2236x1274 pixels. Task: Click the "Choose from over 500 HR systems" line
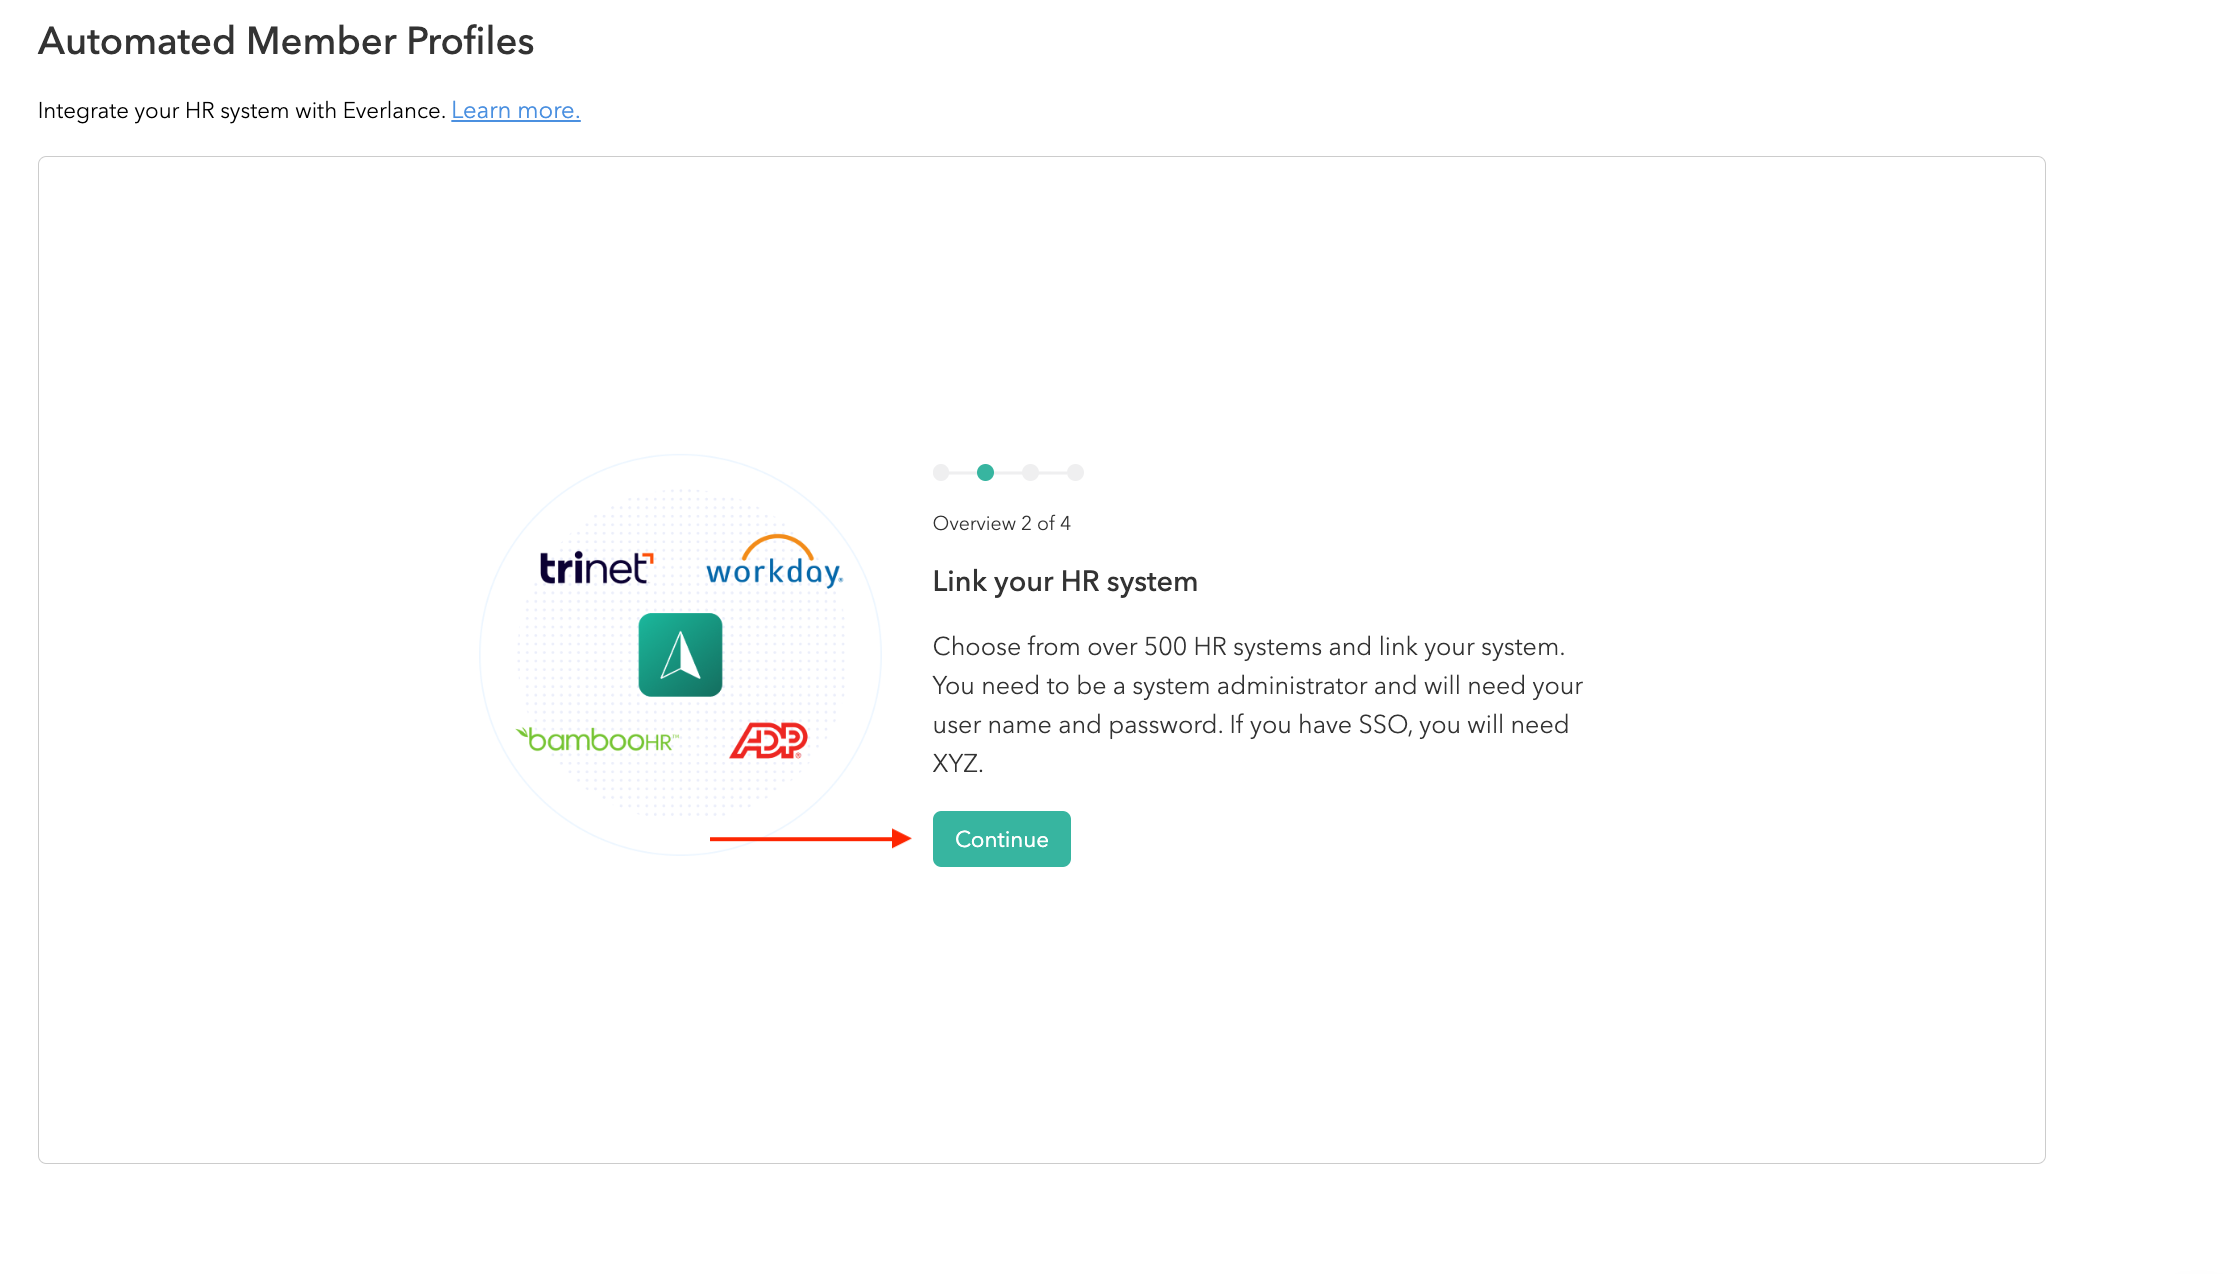pyautogui.click(x=1248, y=647)
